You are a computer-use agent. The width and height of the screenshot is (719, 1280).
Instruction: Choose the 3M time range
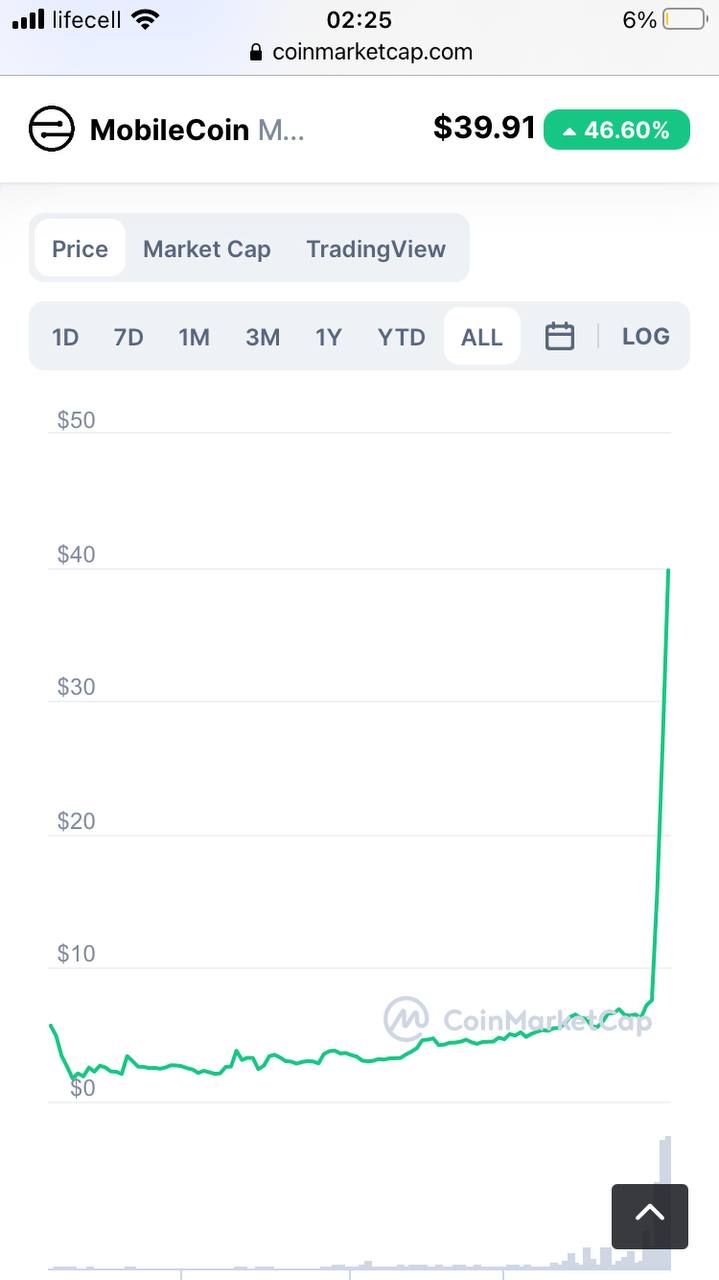click(263, 337)
